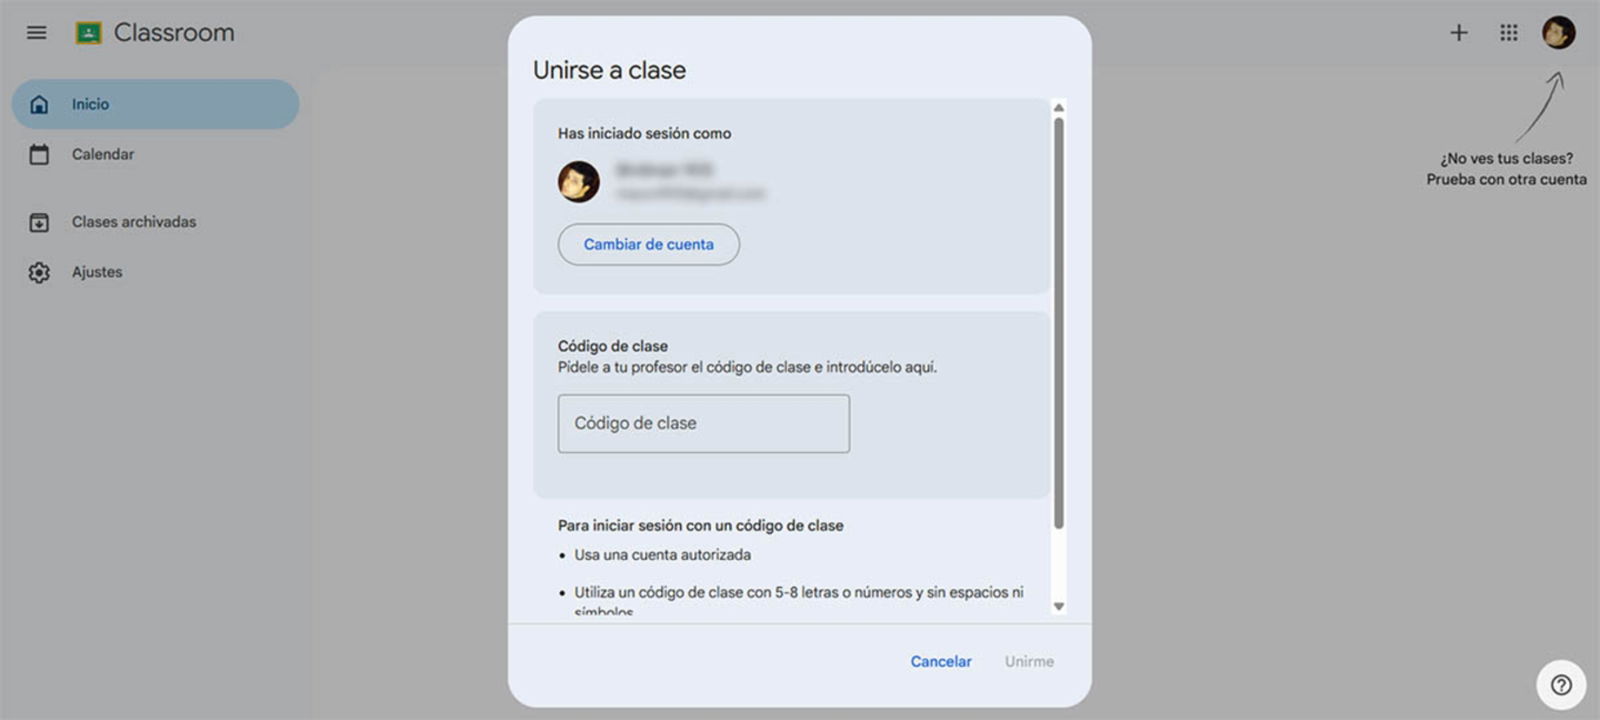Click the dialog scrollbar up arrow
The image size is (1600, 720).
pyautogui.click(x=1059, y=108)
